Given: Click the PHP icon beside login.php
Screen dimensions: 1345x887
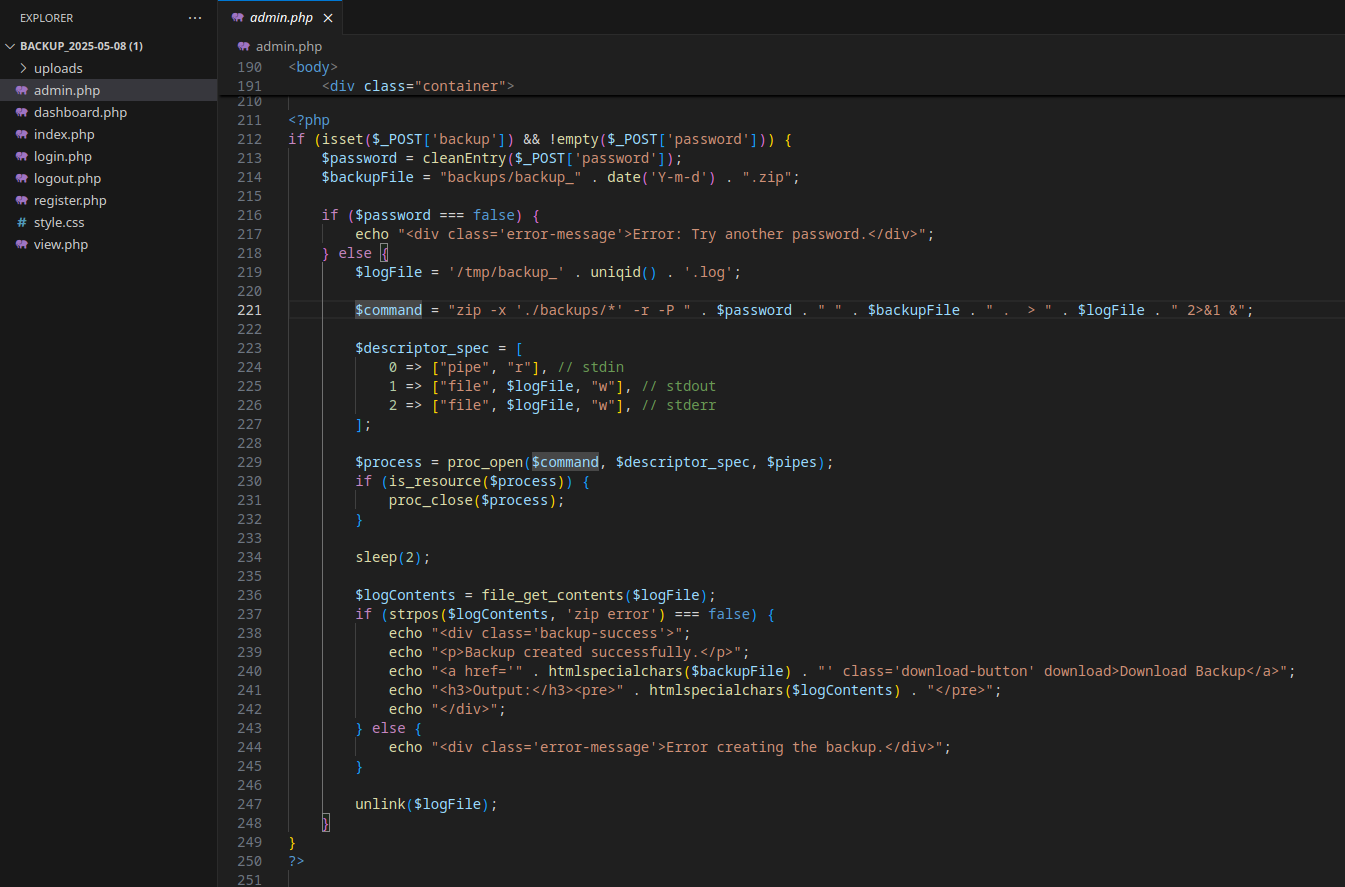Looking at the screenshot, I should tap(22, 156).
